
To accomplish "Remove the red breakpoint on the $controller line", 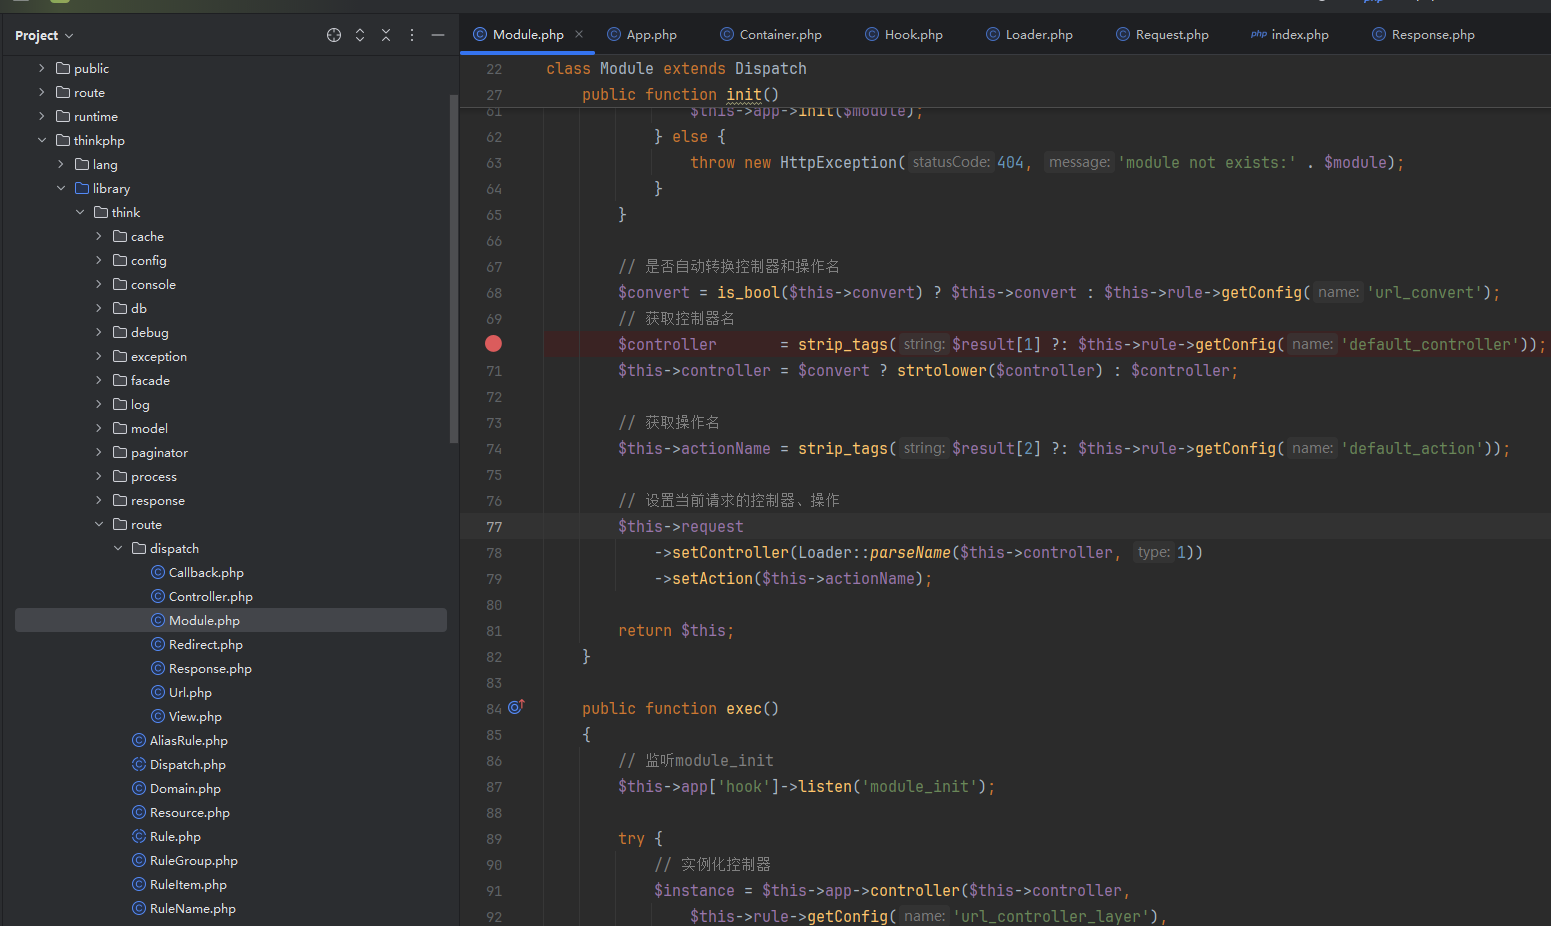I will pos(493,344).
